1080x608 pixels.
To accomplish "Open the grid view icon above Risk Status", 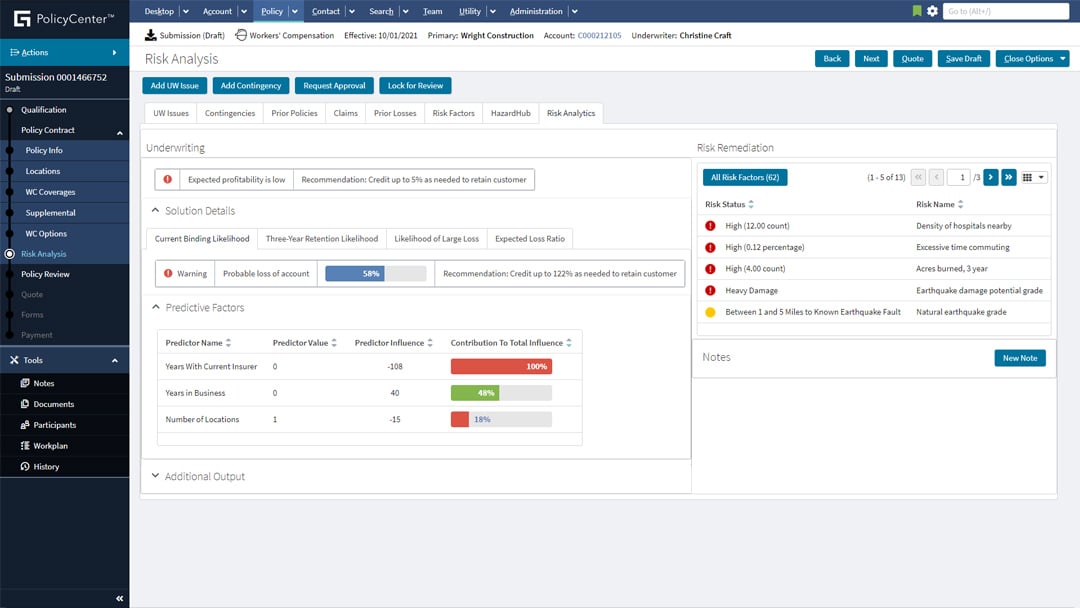I will pos(1027,176).
